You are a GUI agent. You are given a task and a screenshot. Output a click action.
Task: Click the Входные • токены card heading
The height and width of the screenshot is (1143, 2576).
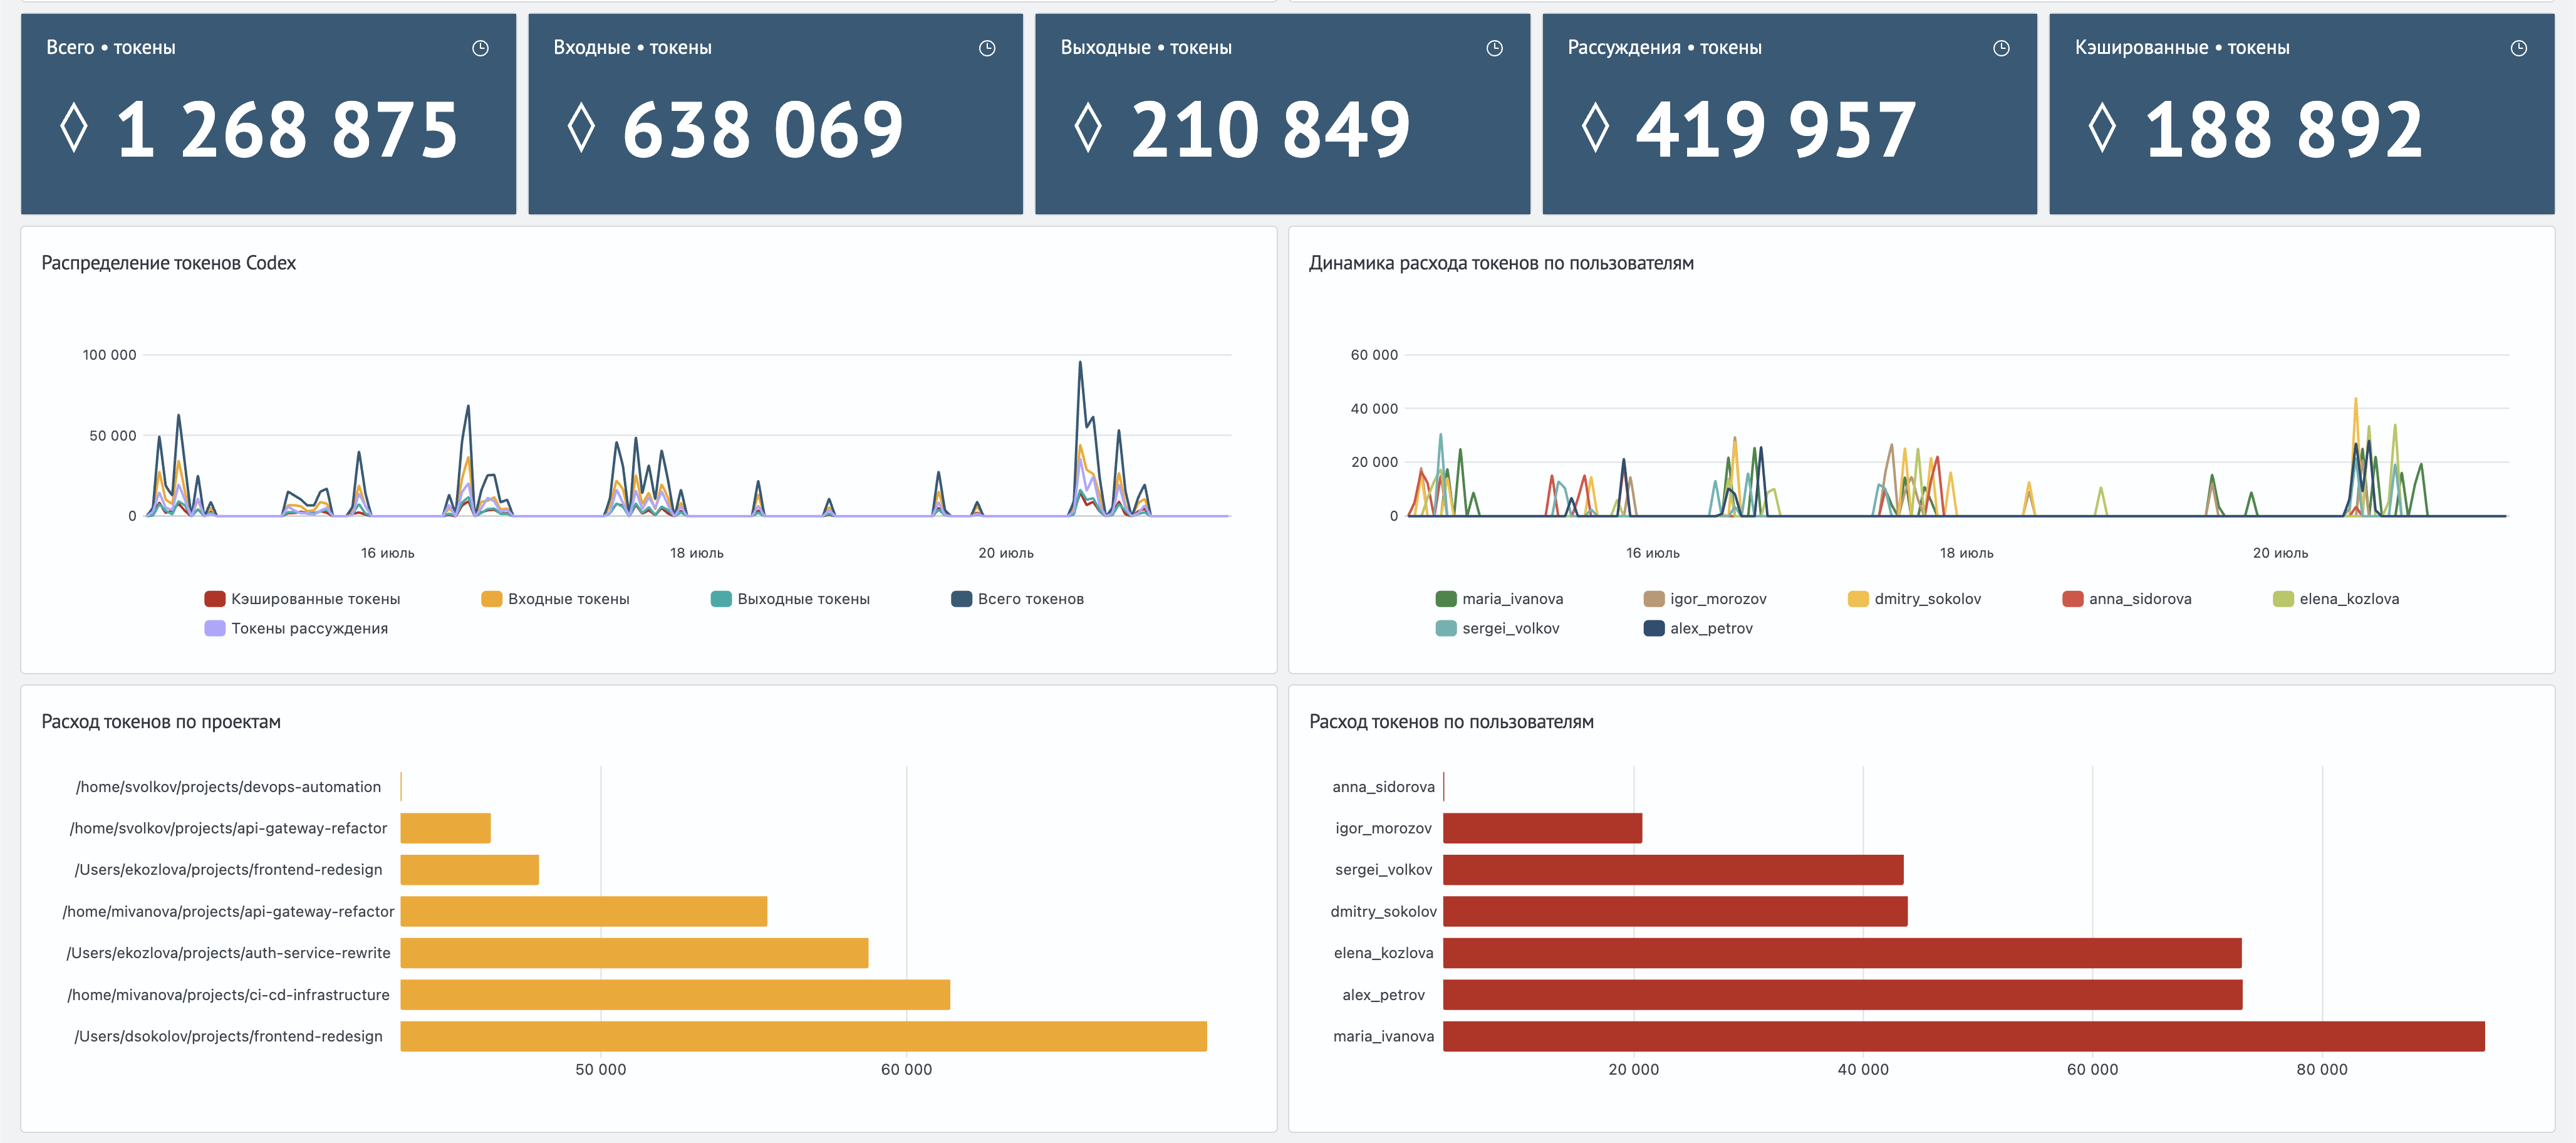tap(632, 48)
